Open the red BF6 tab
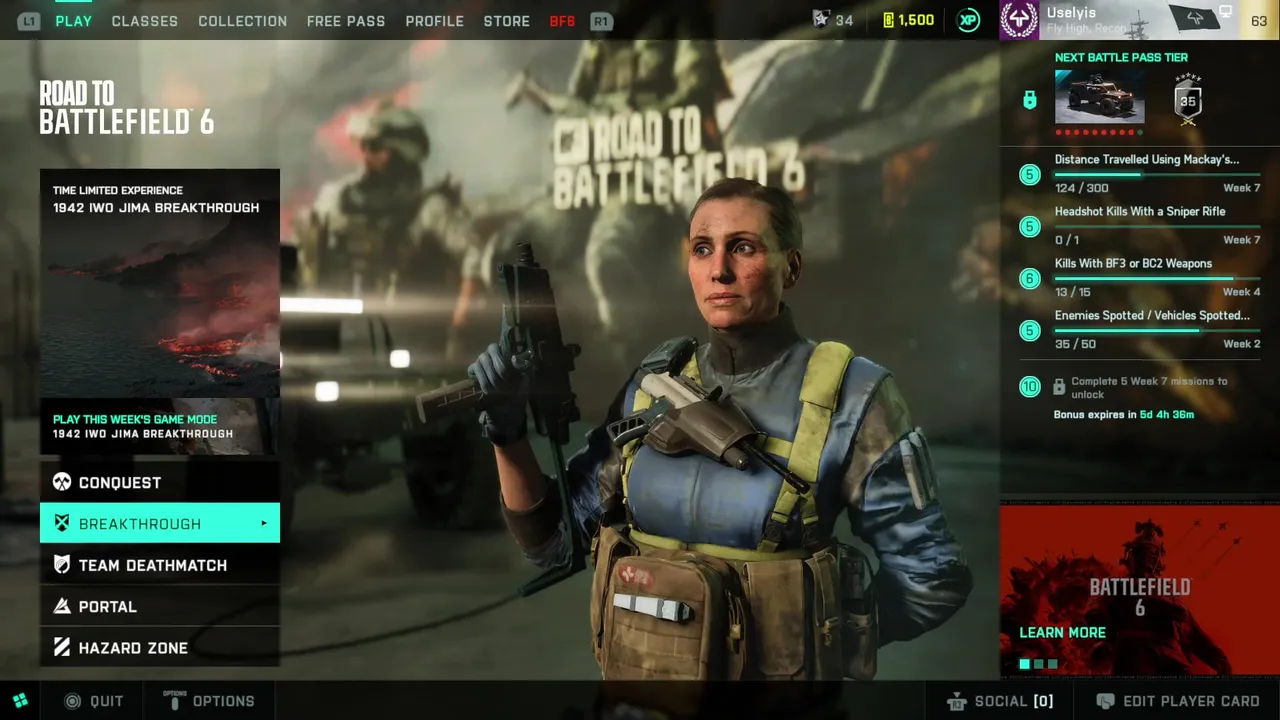The width and height of the screenshot is (1280, 720). 562,21
